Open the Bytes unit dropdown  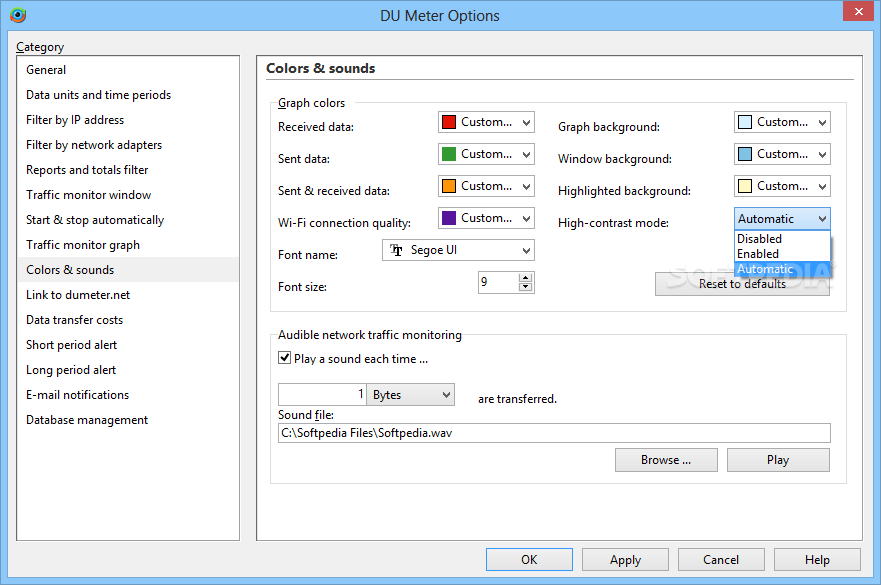[411, 394]
